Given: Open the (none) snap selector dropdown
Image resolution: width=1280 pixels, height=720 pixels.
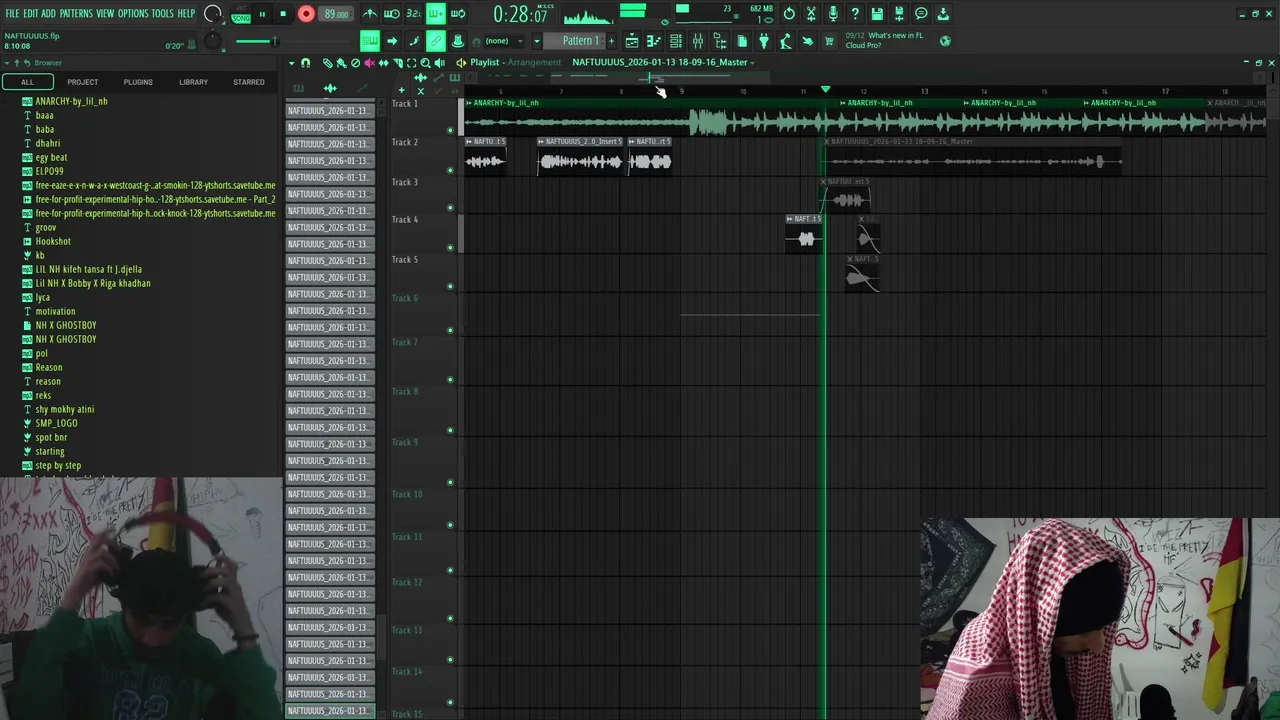Looking at the screenshot, I should pos(504,41).
